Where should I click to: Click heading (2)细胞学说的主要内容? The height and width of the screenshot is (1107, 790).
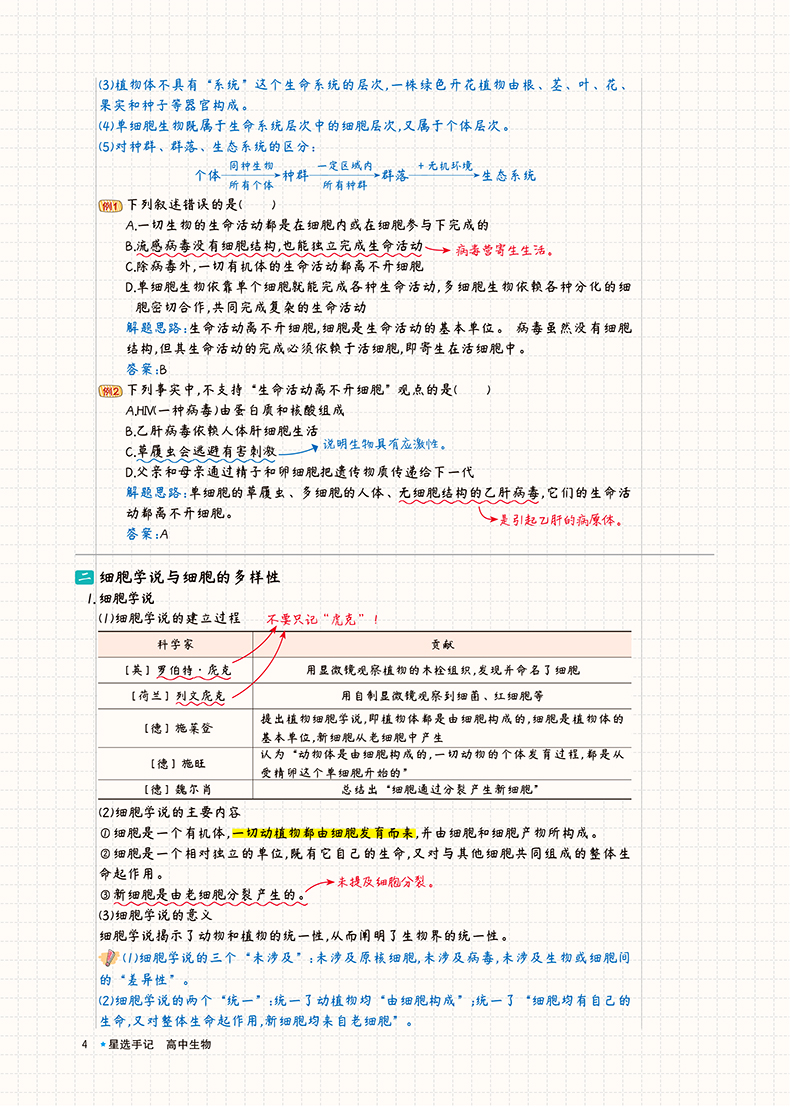(x=169, y=813)
